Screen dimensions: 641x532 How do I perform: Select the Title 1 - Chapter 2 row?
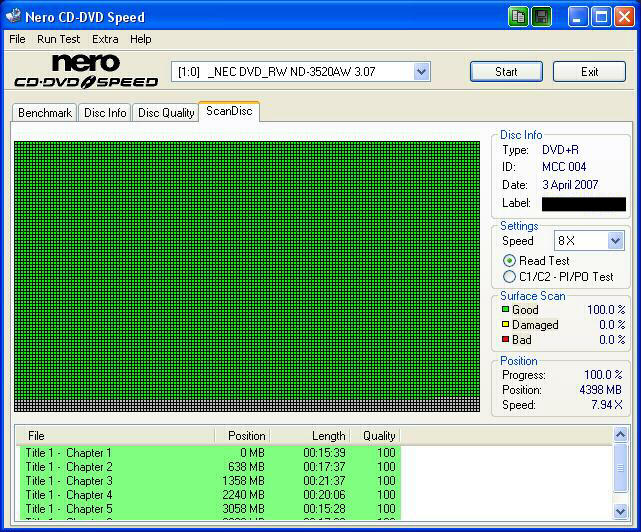(x=211, y=467)
